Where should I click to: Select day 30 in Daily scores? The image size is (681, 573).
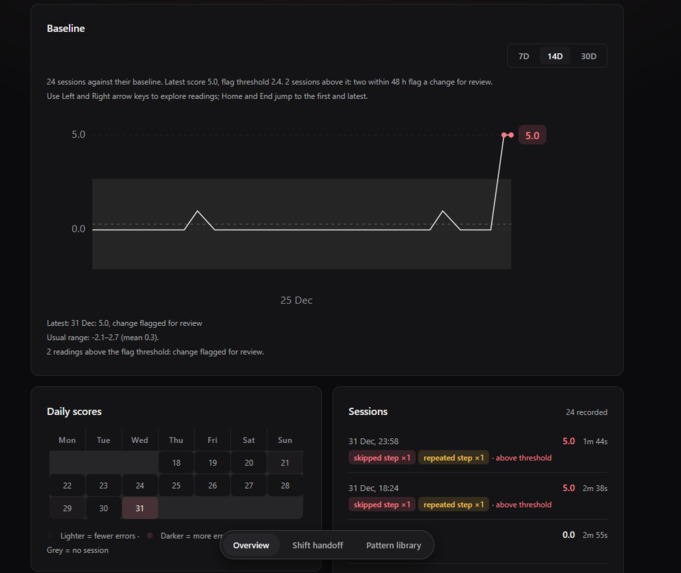pyautogui.click(x=103, y=508)
